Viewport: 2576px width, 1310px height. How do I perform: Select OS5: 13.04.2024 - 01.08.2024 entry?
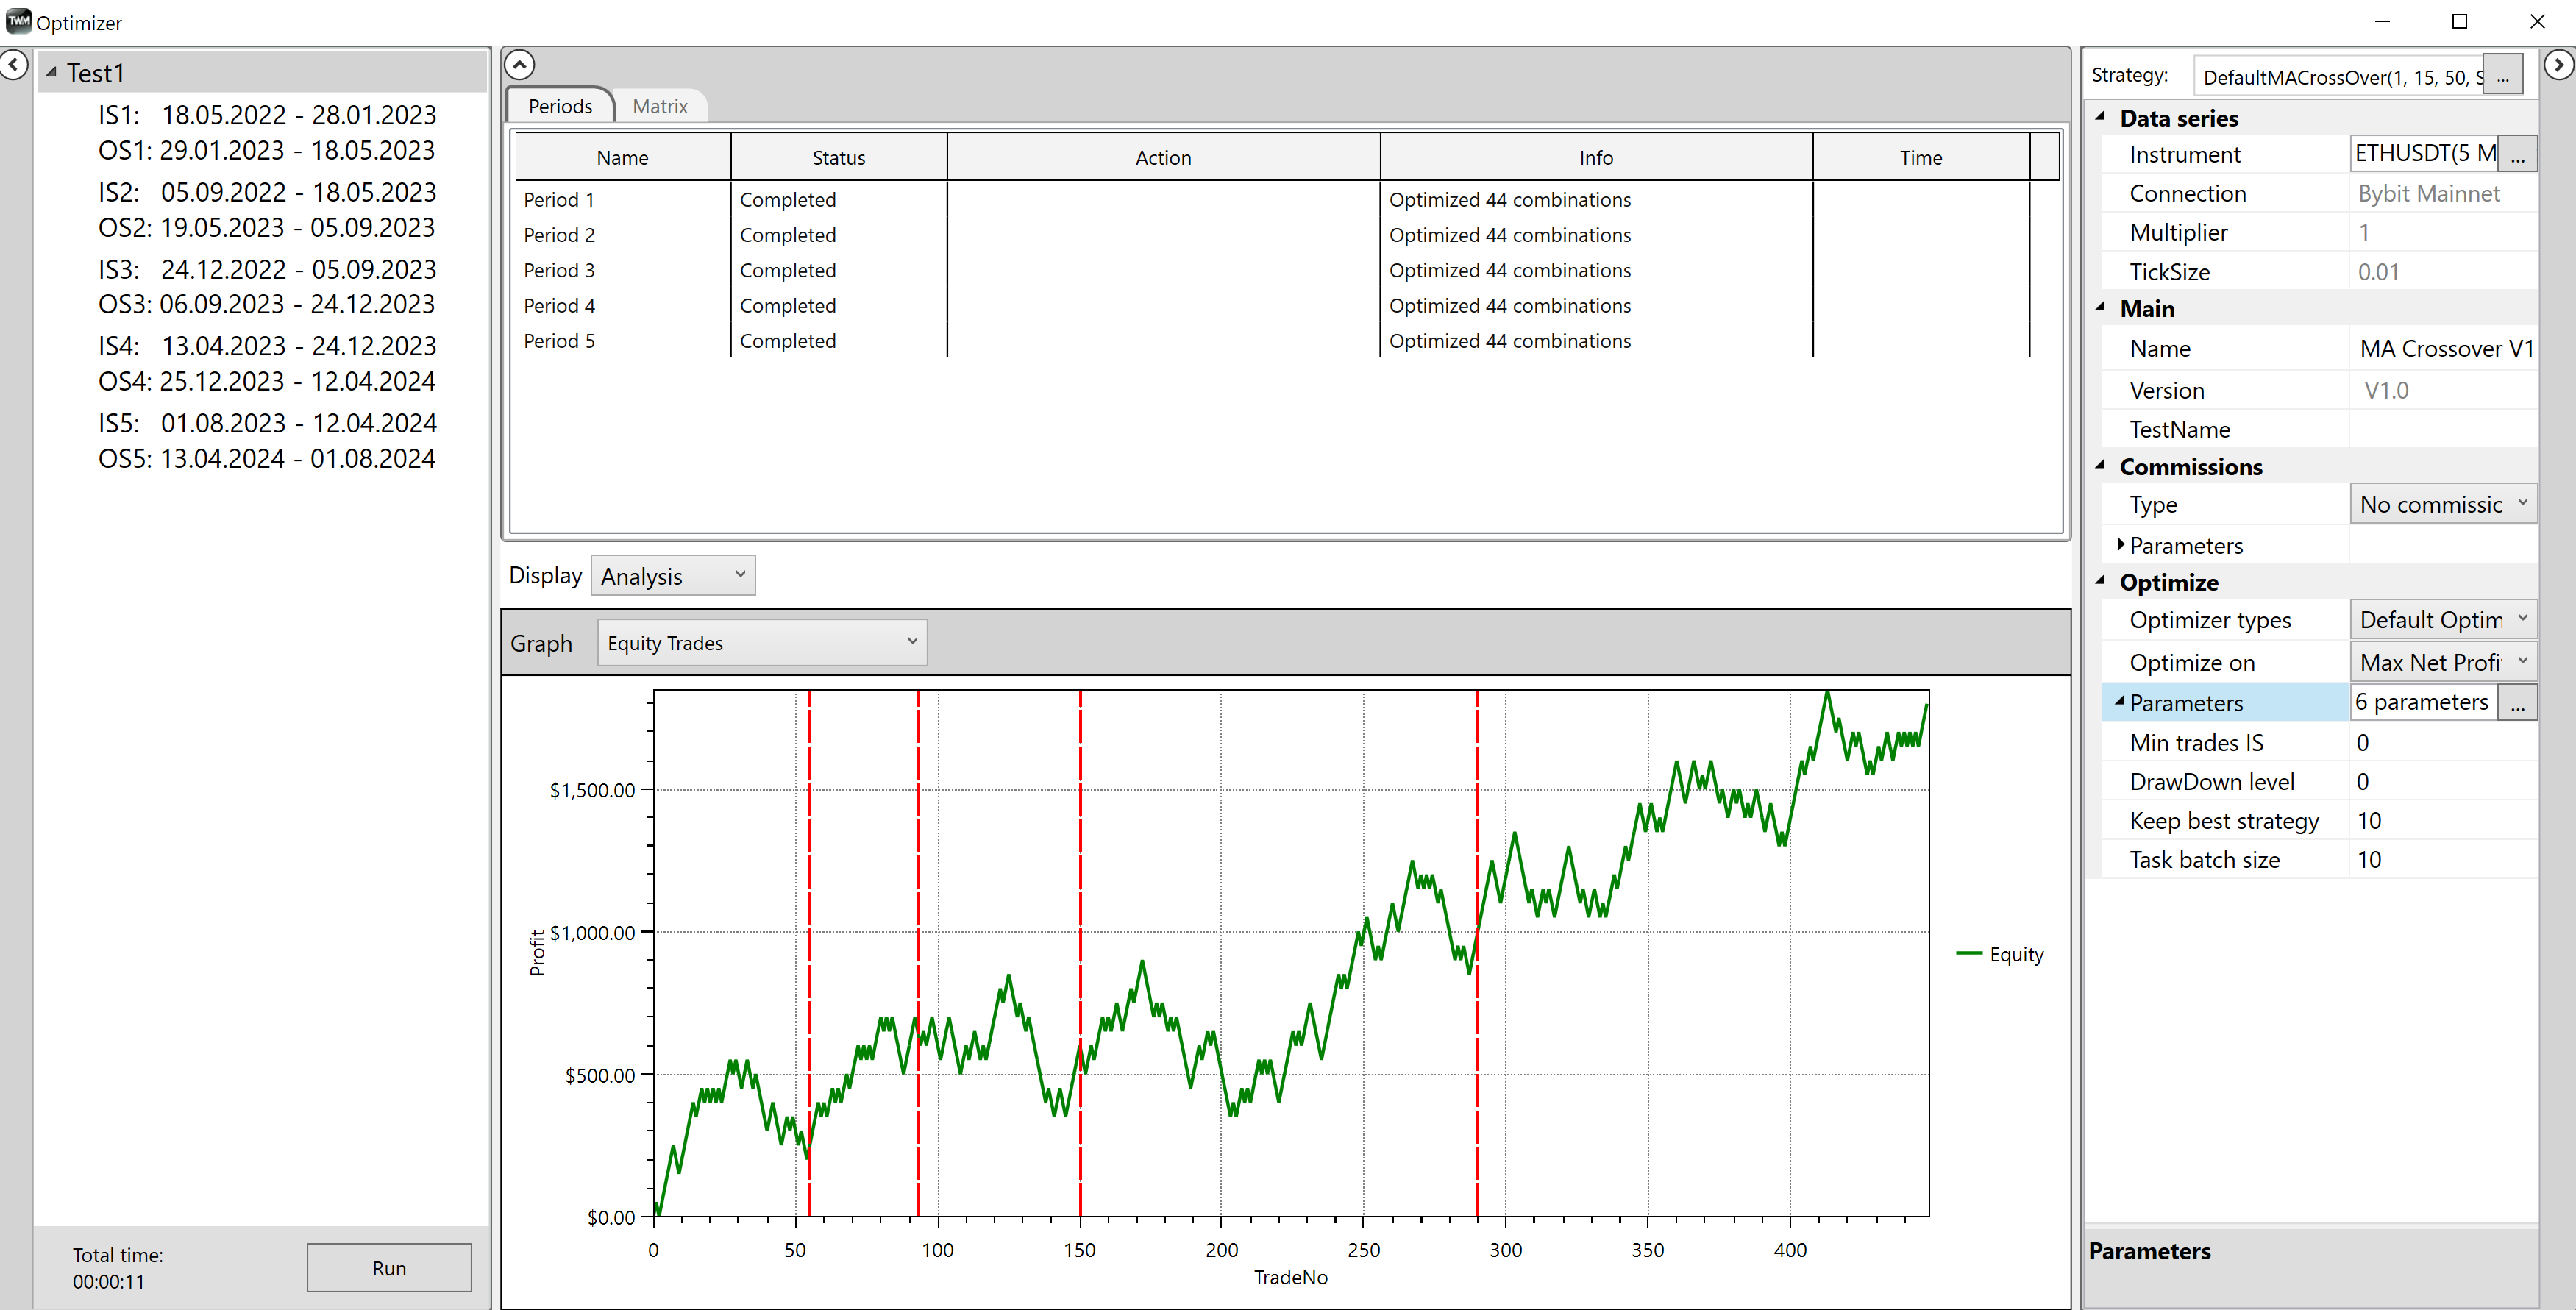pyautogui.click(x=267, y=459)
